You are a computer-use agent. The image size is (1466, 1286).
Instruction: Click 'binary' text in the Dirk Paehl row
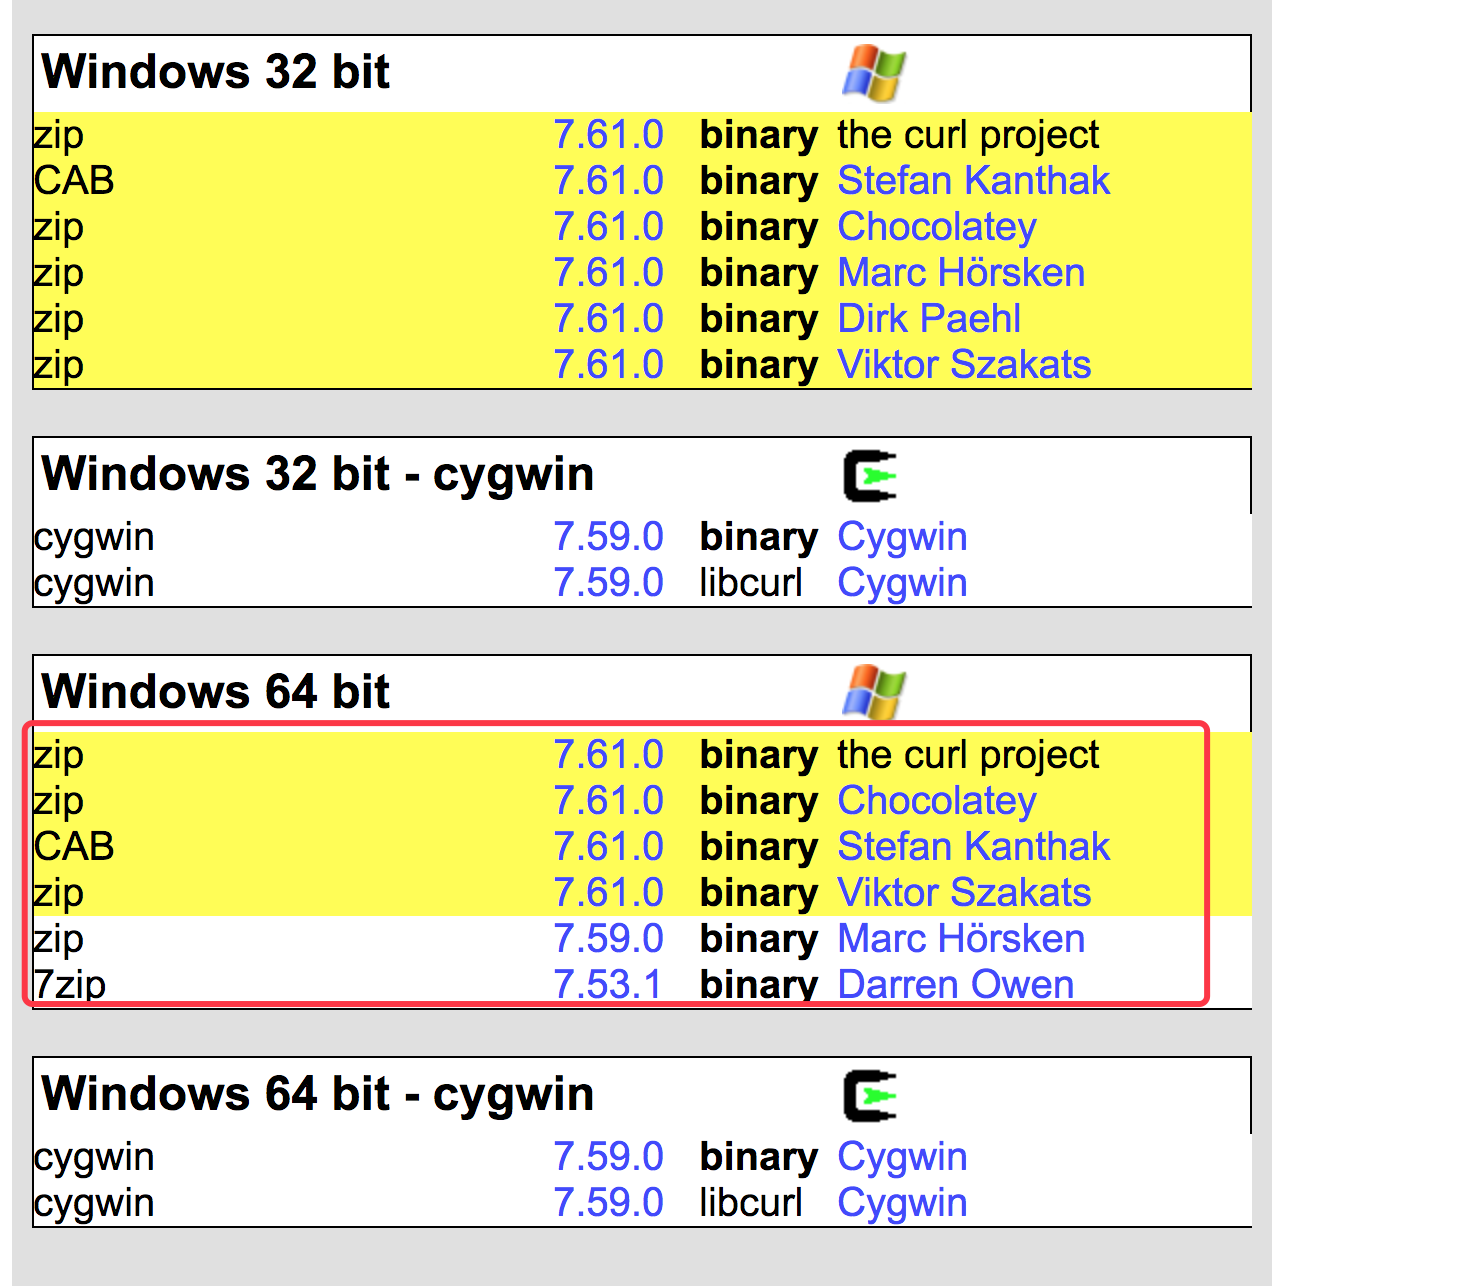coord(759,320)
